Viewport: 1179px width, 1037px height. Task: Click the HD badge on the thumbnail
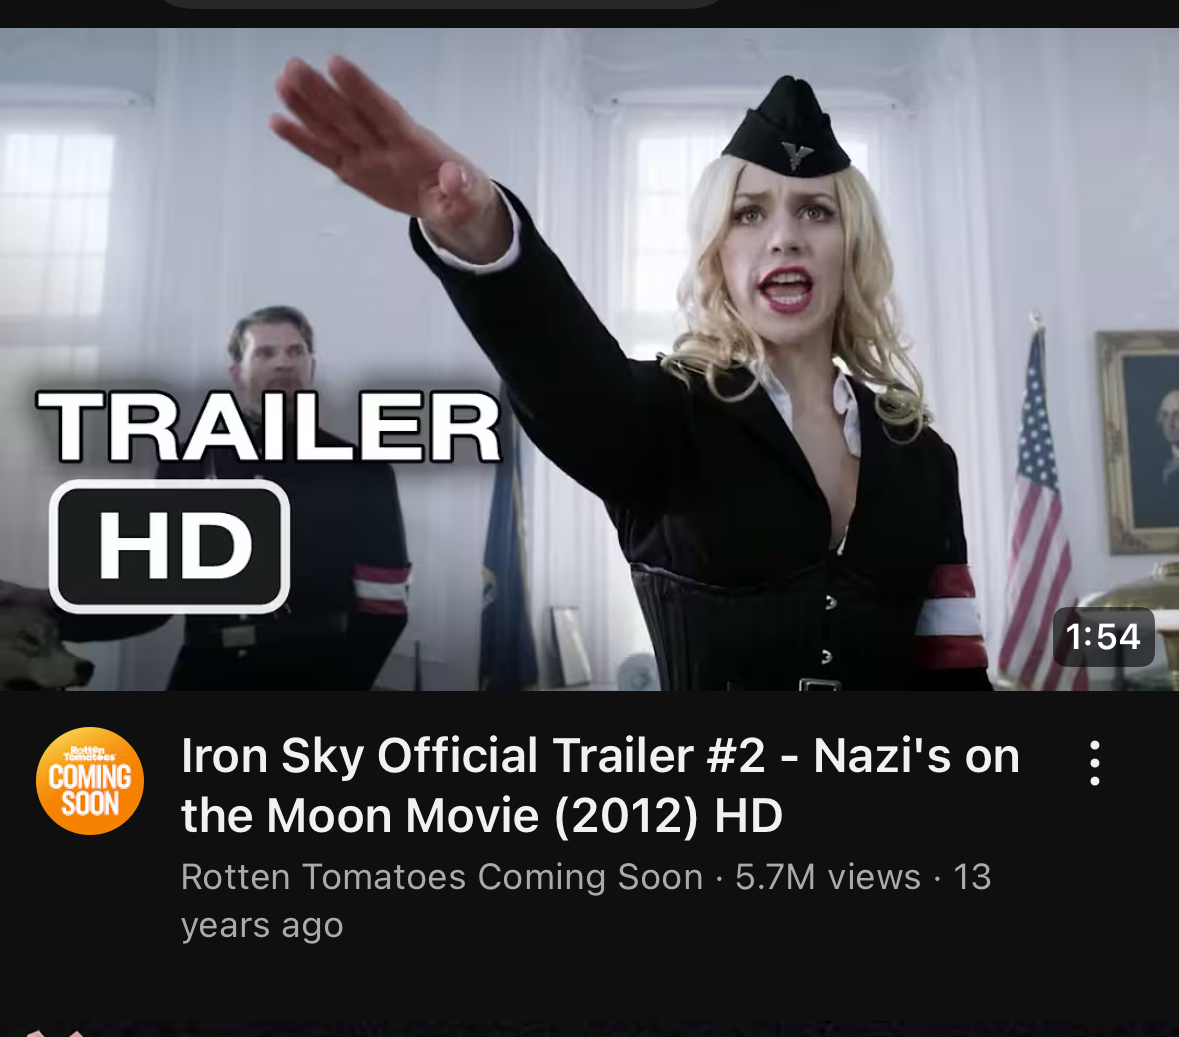[169, 546]
